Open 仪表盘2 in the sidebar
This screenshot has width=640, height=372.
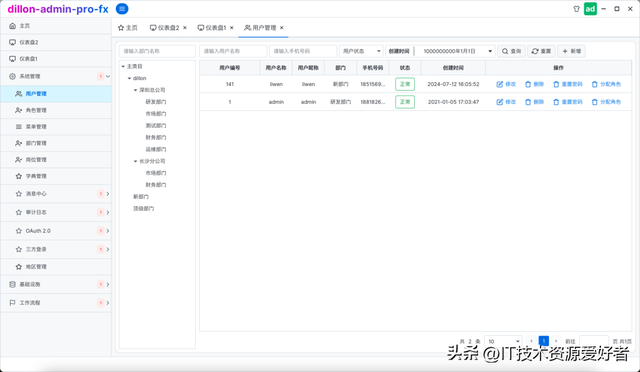56,42
